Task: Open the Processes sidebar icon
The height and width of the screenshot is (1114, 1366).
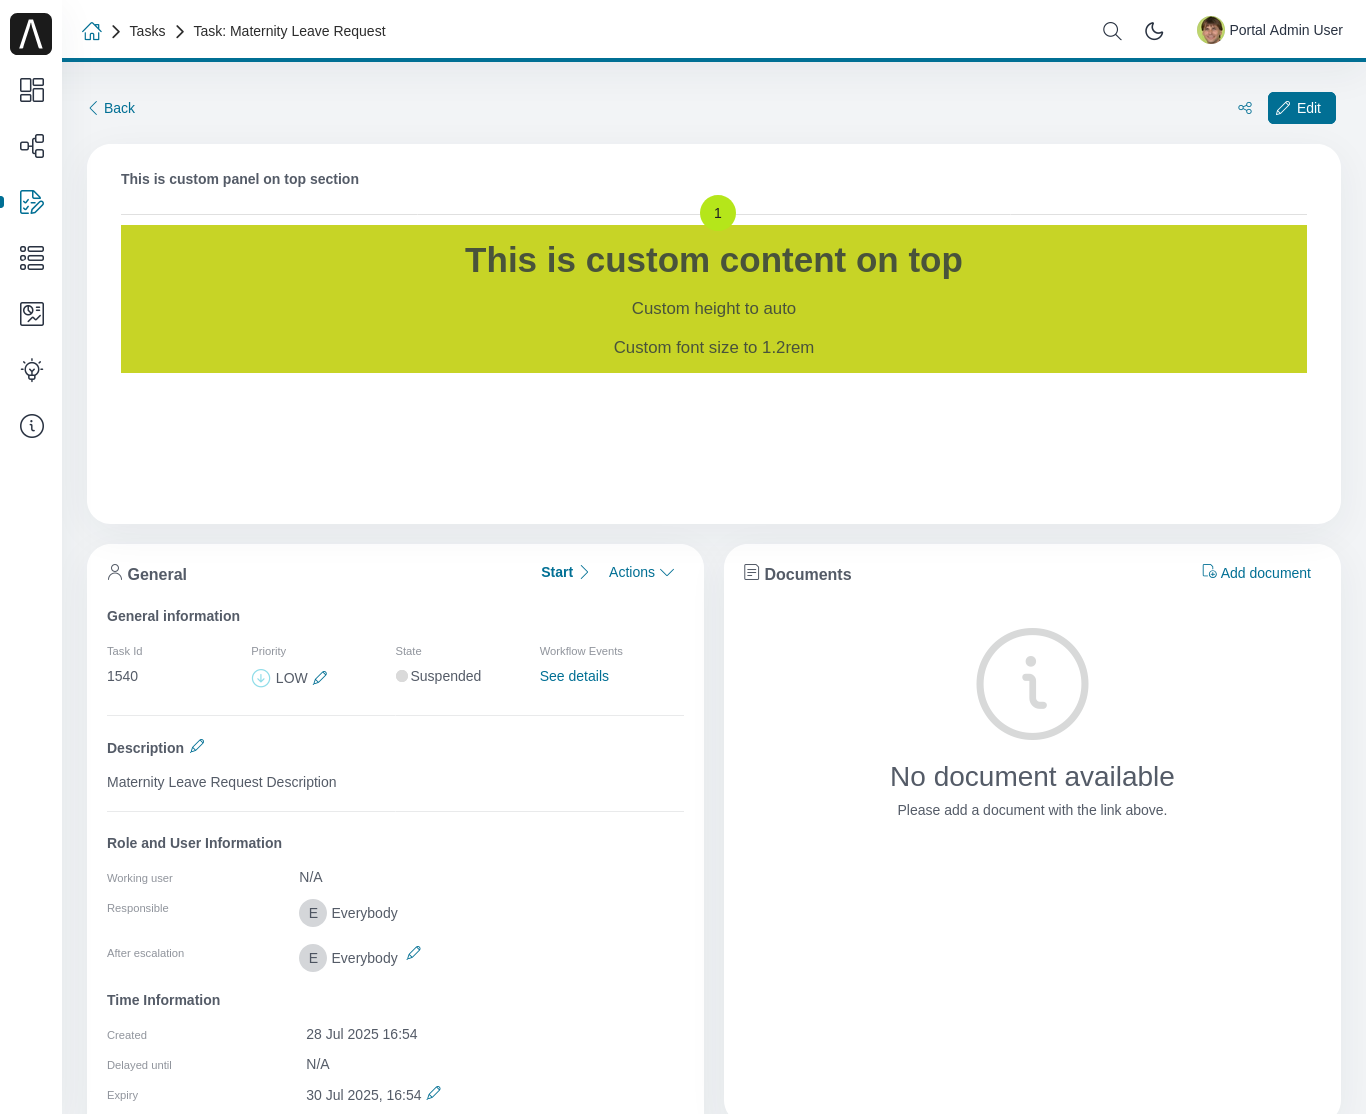Action: [31, 146]
